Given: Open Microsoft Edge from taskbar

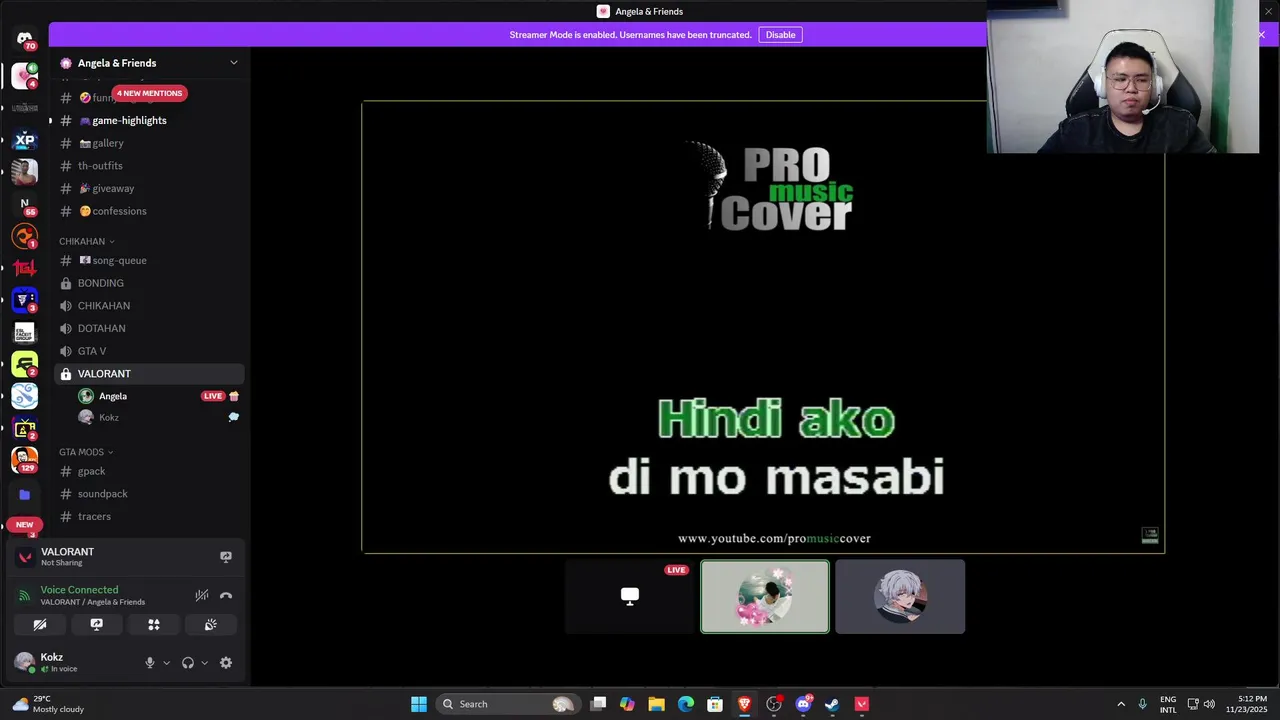Looking at the screenshot, I should [x=686, y=704].
